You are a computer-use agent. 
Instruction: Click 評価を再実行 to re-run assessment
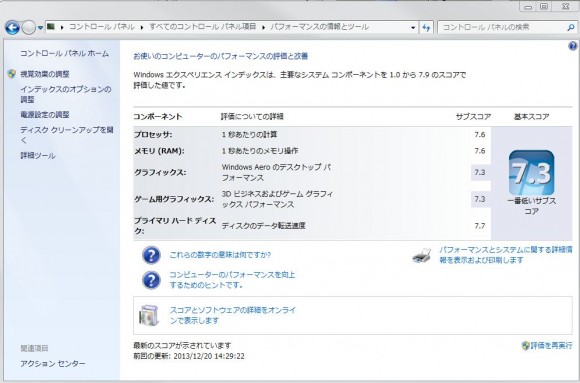pyautogui.click(x=552, y=346)
